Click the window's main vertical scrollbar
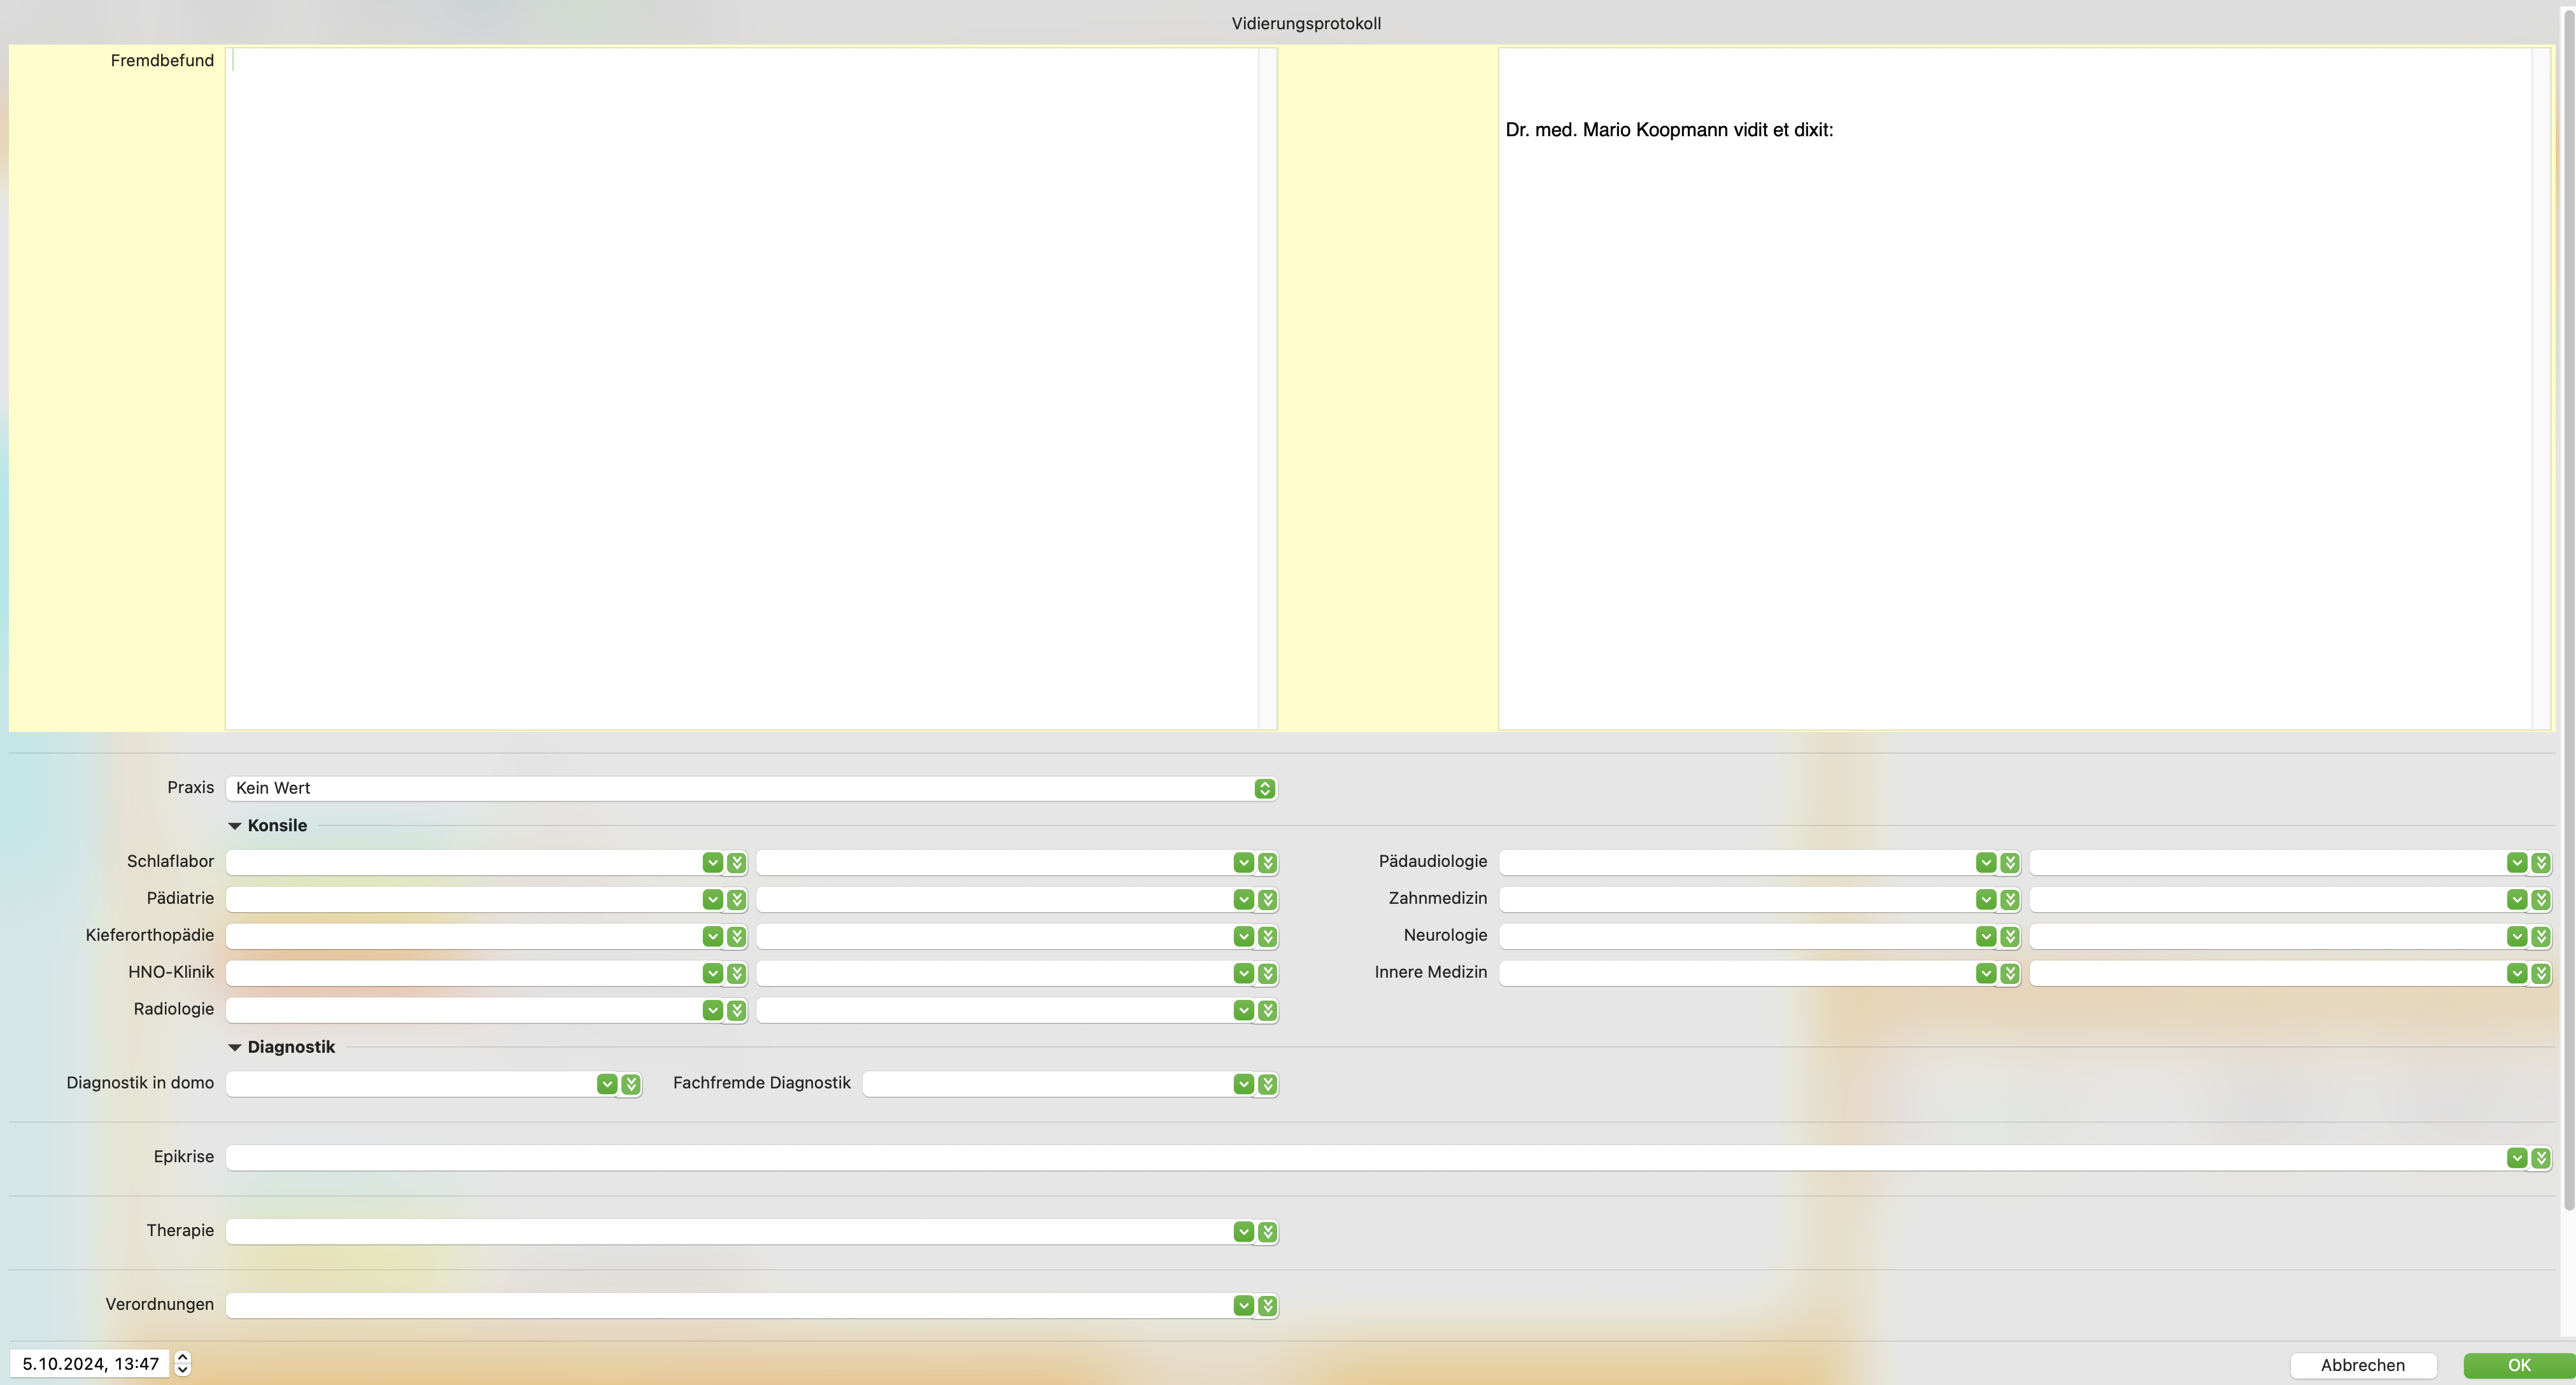 [x=2569, y=610]
